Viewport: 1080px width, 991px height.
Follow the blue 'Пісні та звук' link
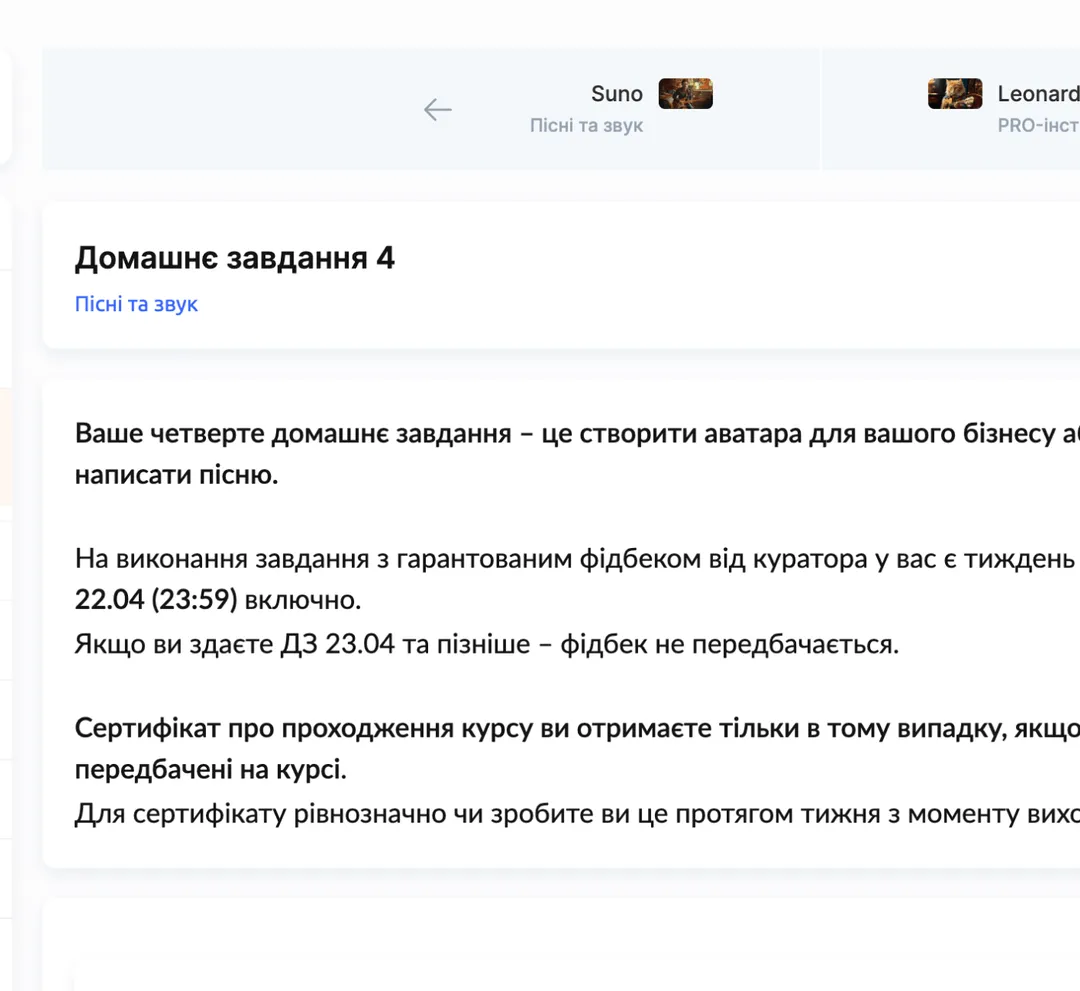tap(136, 304)
